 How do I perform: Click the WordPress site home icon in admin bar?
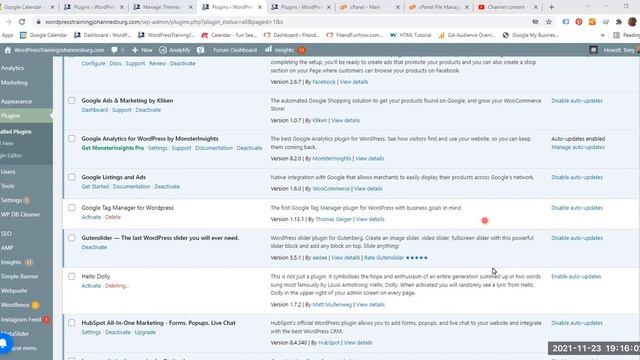[x=8, y=50]
